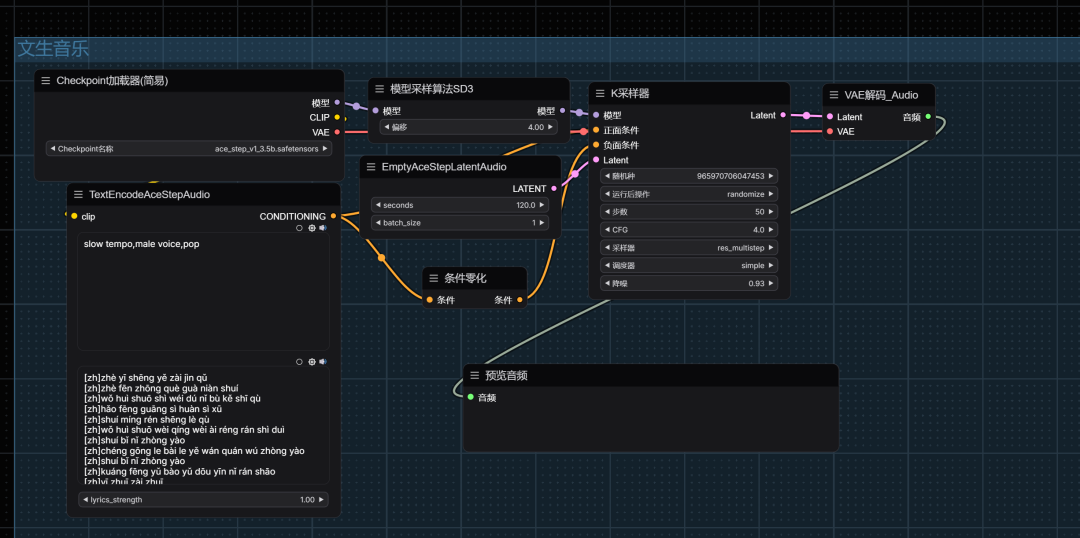This screenshot has width=1080, height=538.
Task: Open the Checkpoint加载器(简易) node hamburger menu
Action: pos(45,81)
